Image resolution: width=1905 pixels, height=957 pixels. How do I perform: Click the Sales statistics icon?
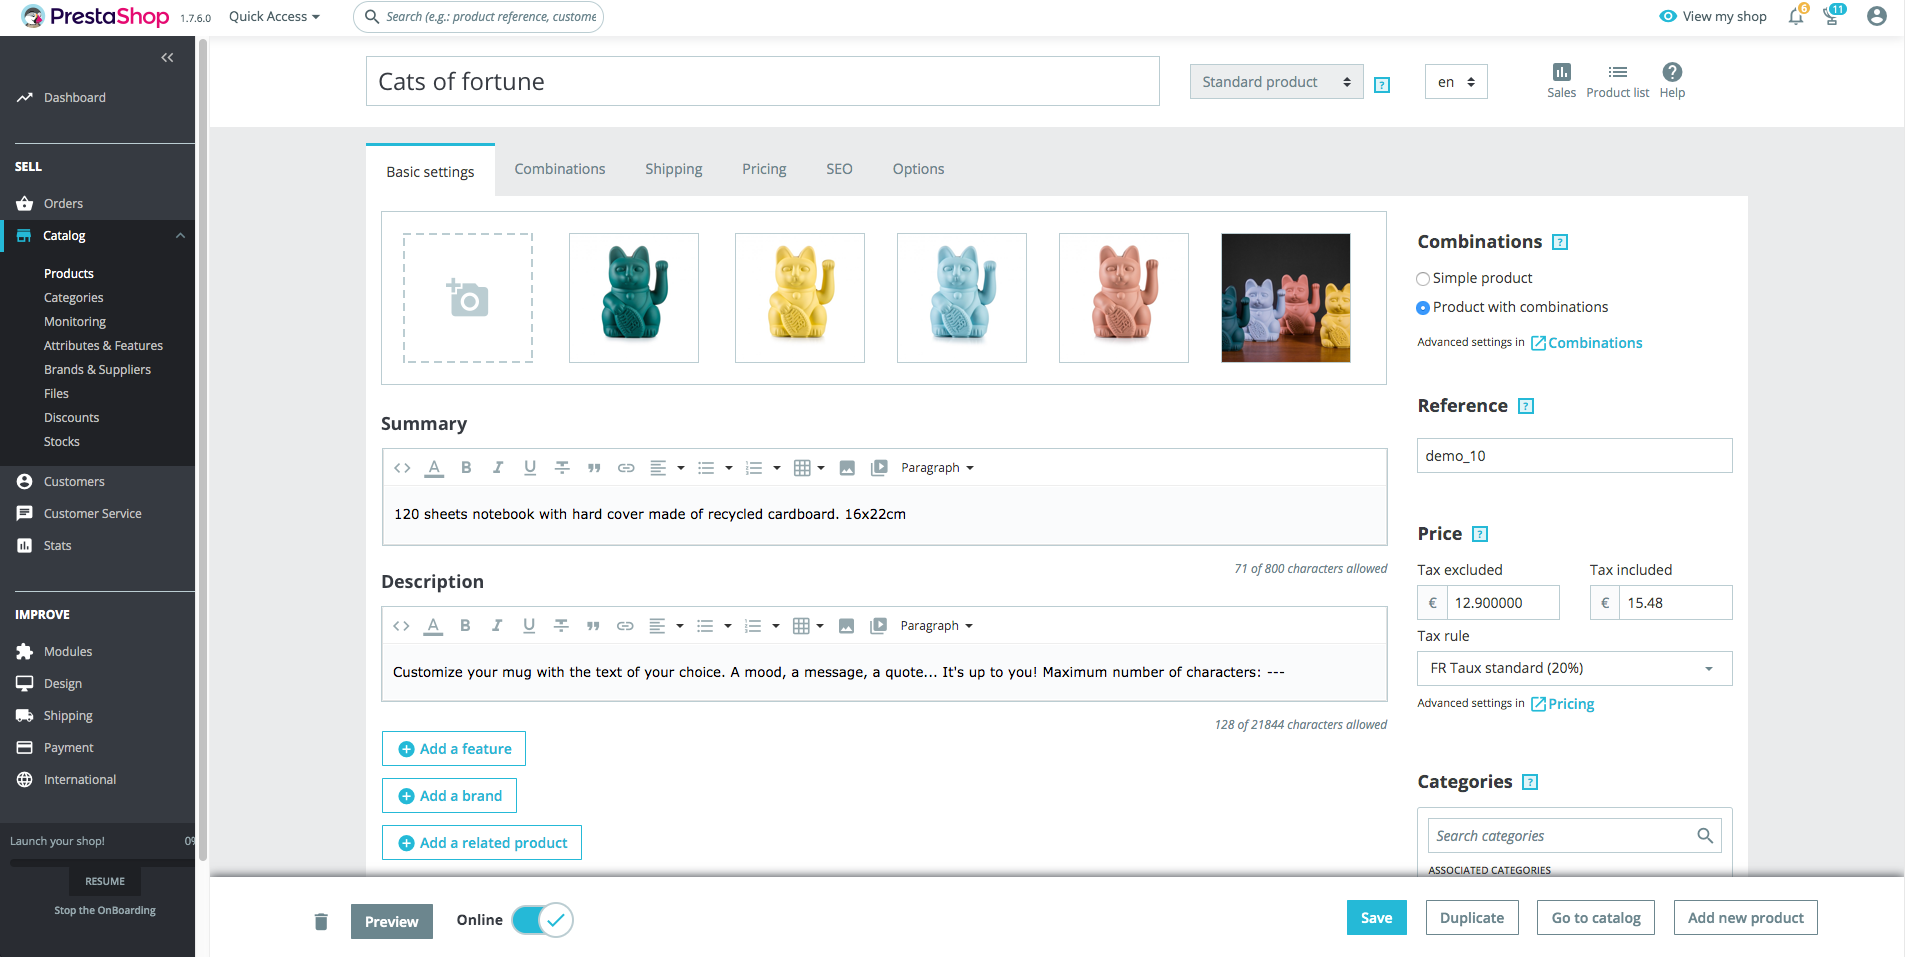pyautogui.click(x=1561, y=81)
